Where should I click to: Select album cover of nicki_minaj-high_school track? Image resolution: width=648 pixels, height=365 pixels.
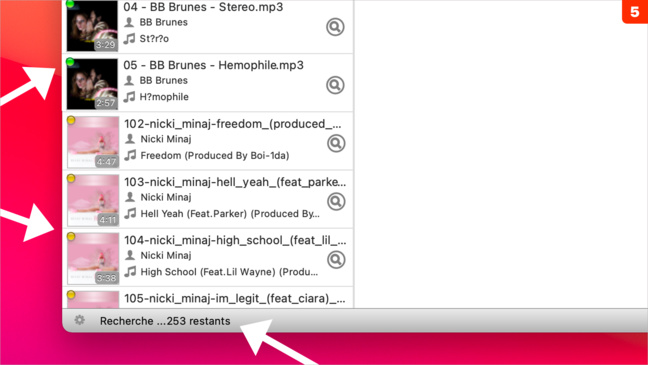pos(93,259)
